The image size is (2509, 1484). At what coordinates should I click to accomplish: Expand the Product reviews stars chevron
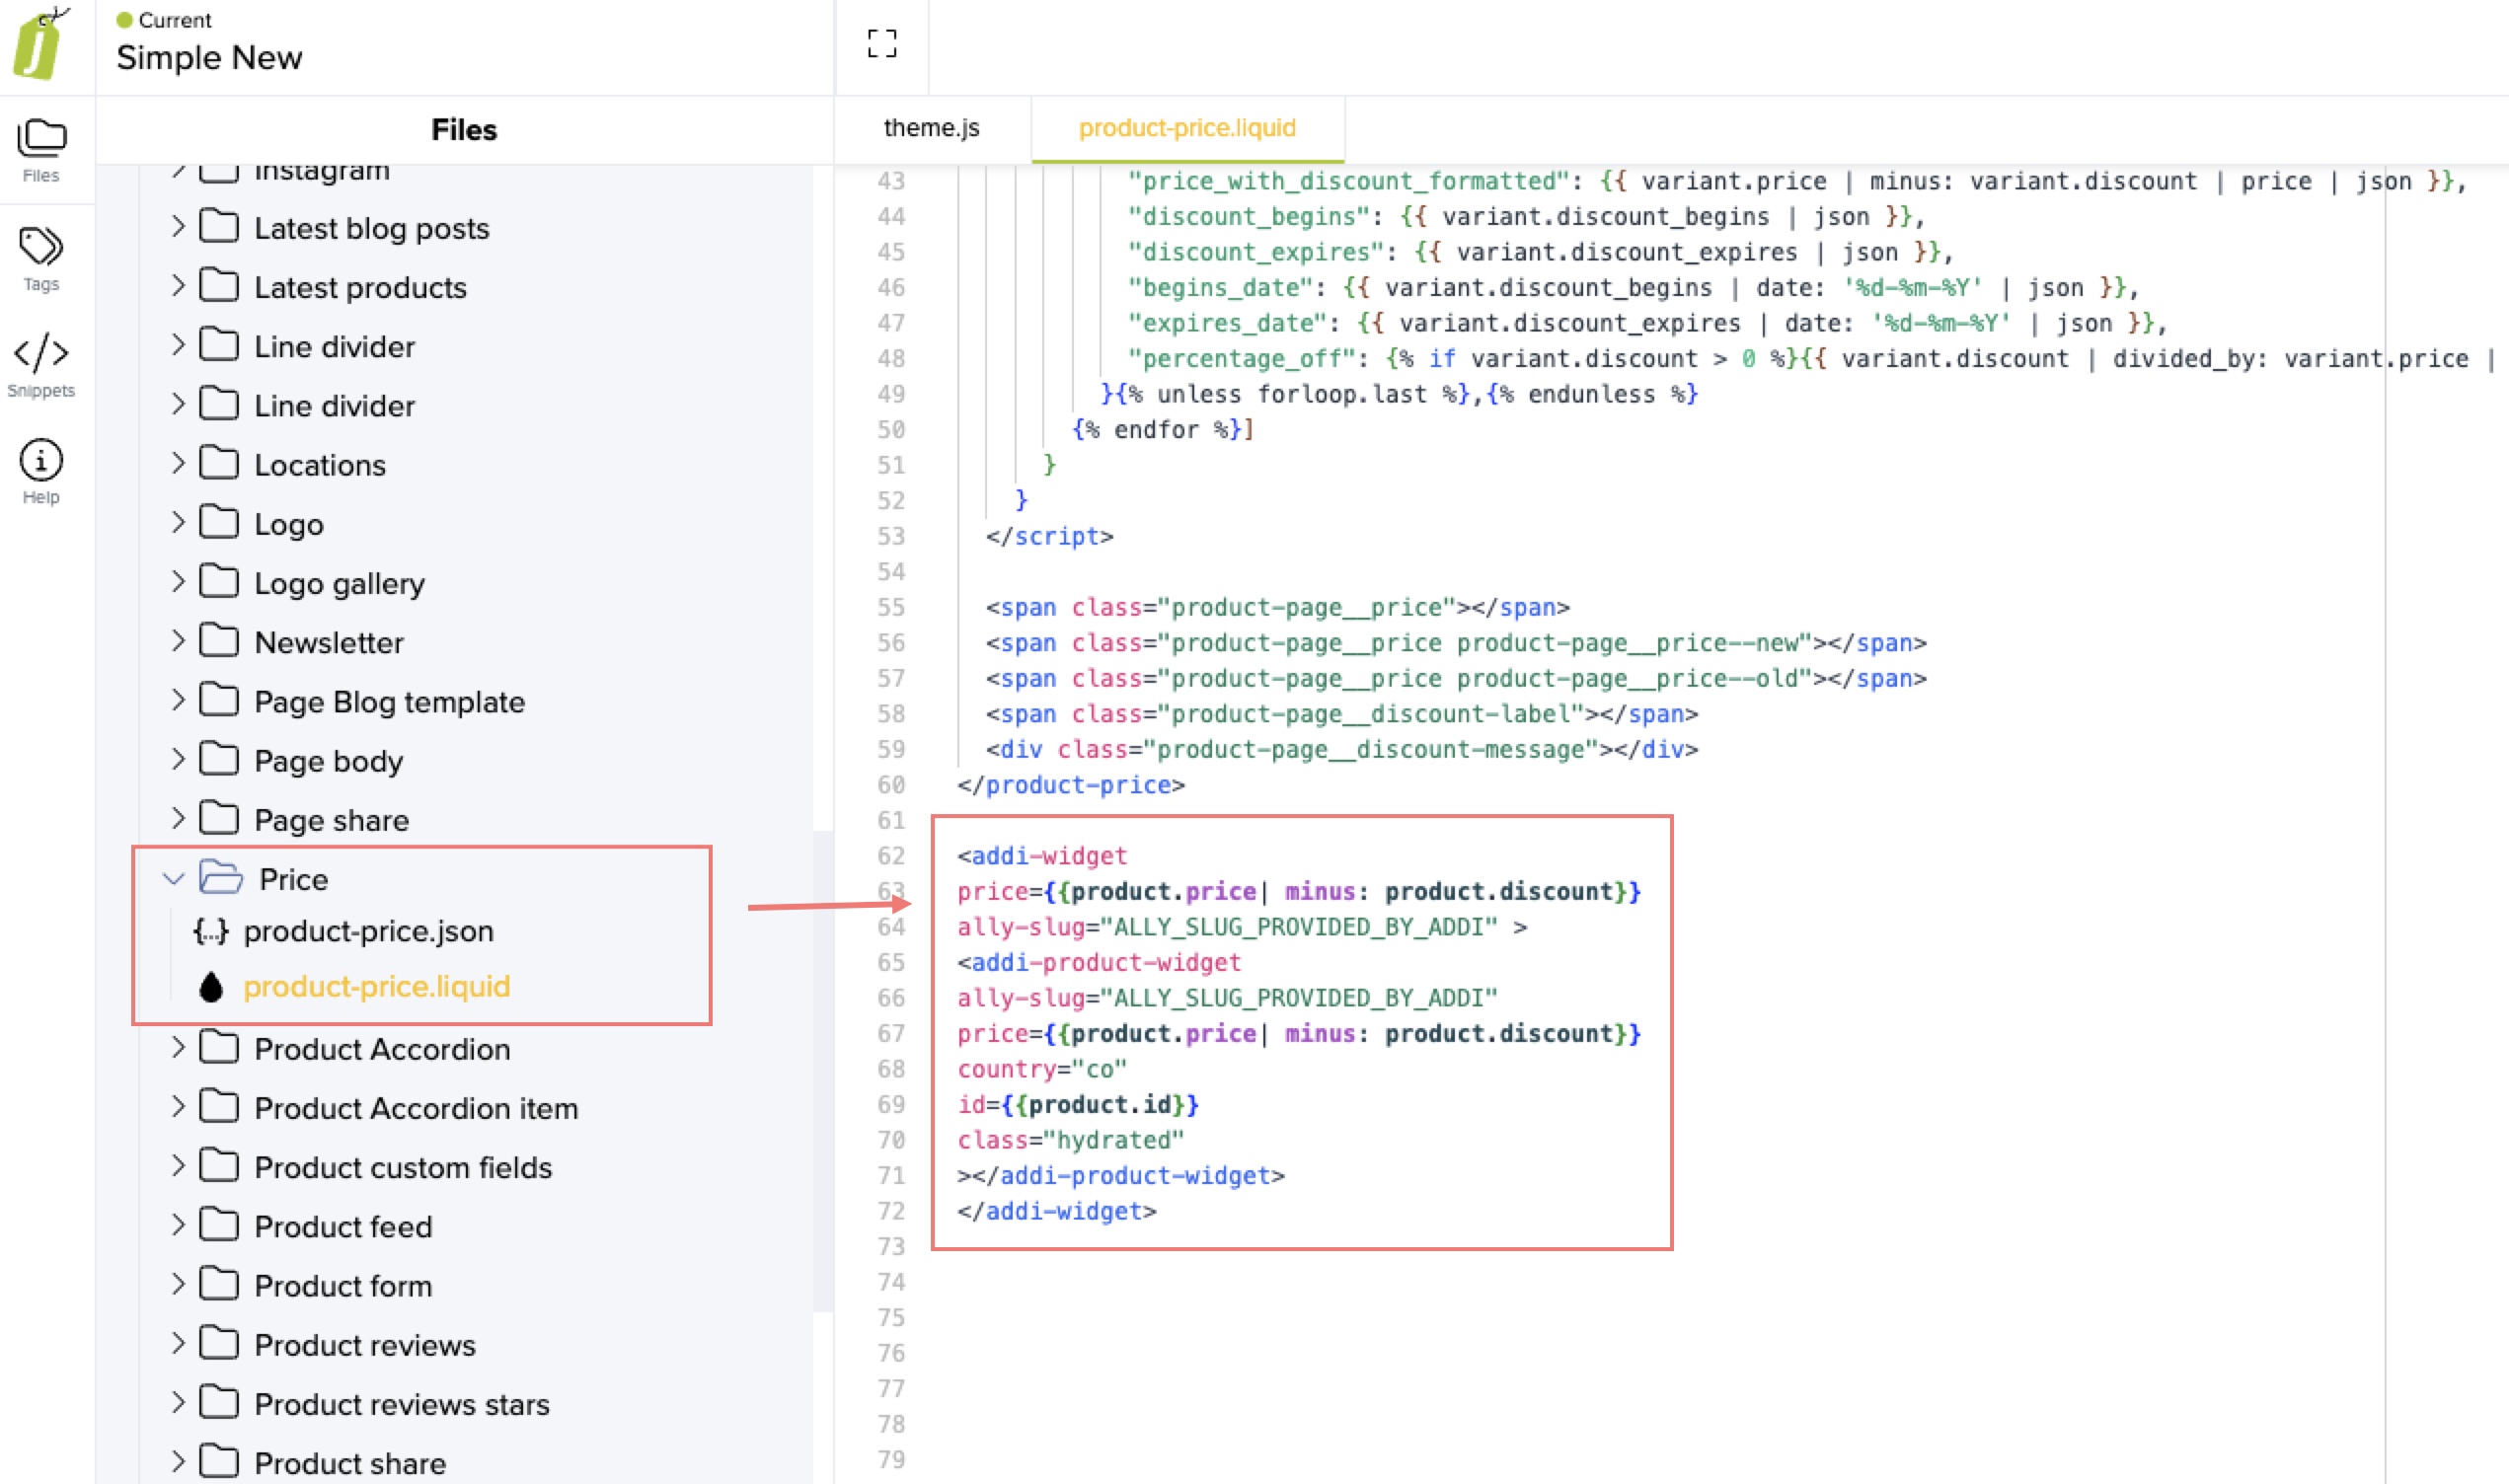pos(178,1403)
